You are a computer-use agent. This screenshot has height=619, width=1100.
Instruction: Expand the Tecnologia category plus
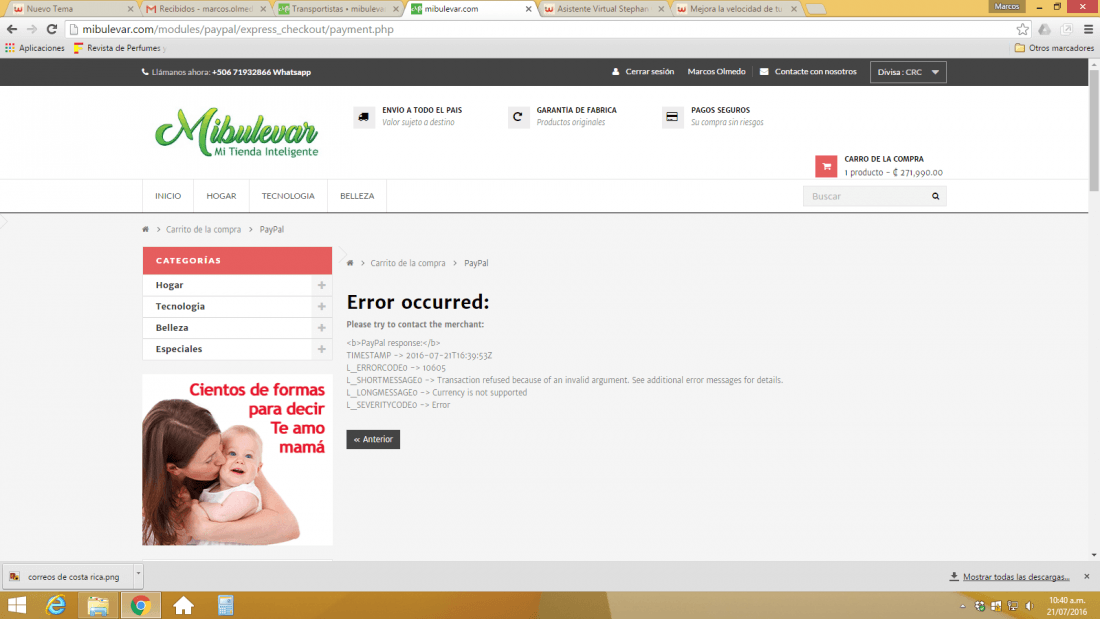(x=321, y=307)
